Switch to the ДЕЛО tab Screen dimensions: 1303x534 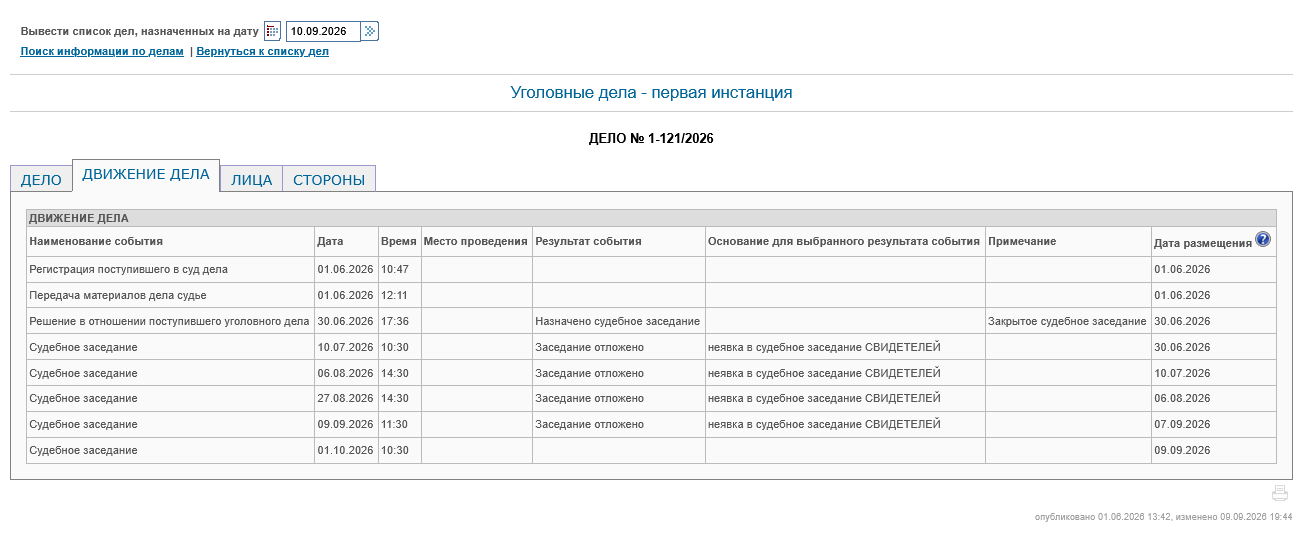tap(41, 180)
